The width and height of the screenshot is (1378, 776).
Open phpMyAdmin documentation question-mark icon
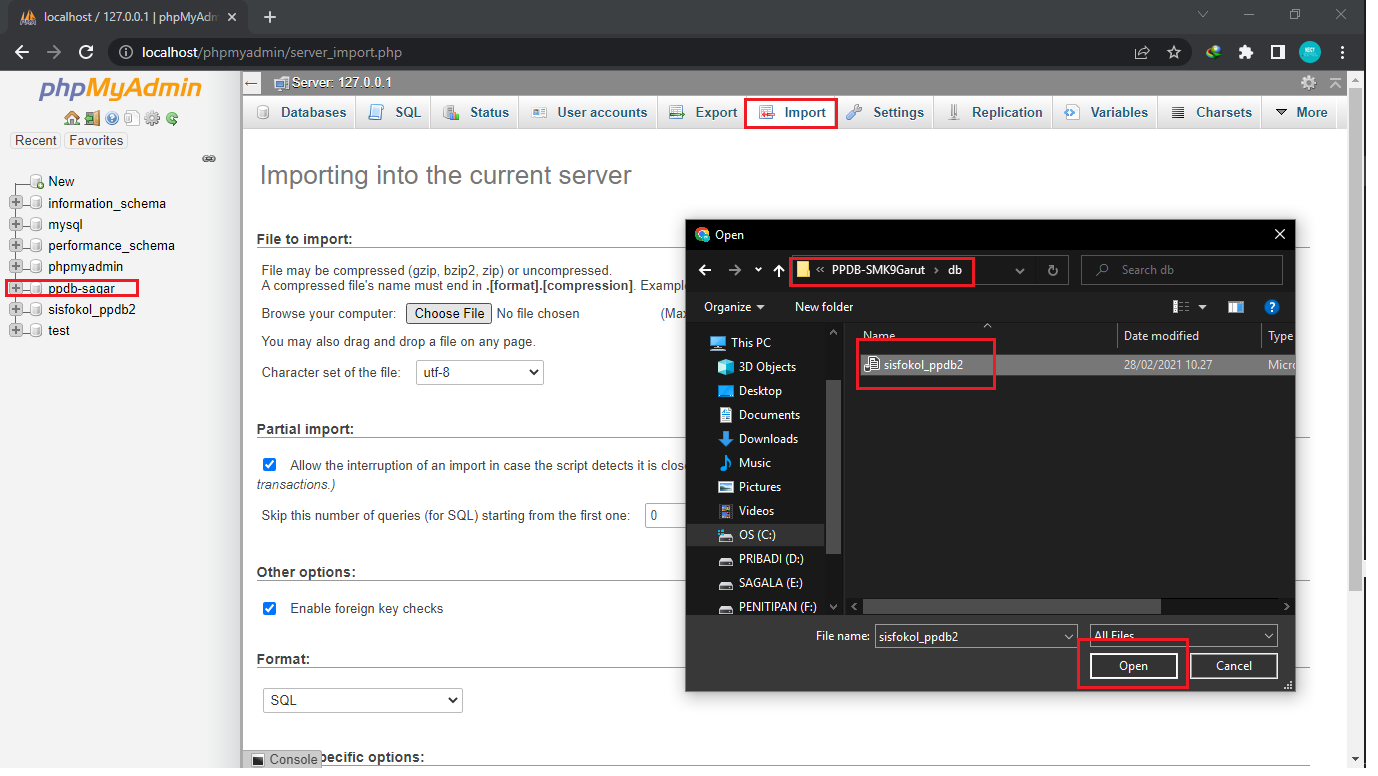pyautogui.click(x=112, y=118)
